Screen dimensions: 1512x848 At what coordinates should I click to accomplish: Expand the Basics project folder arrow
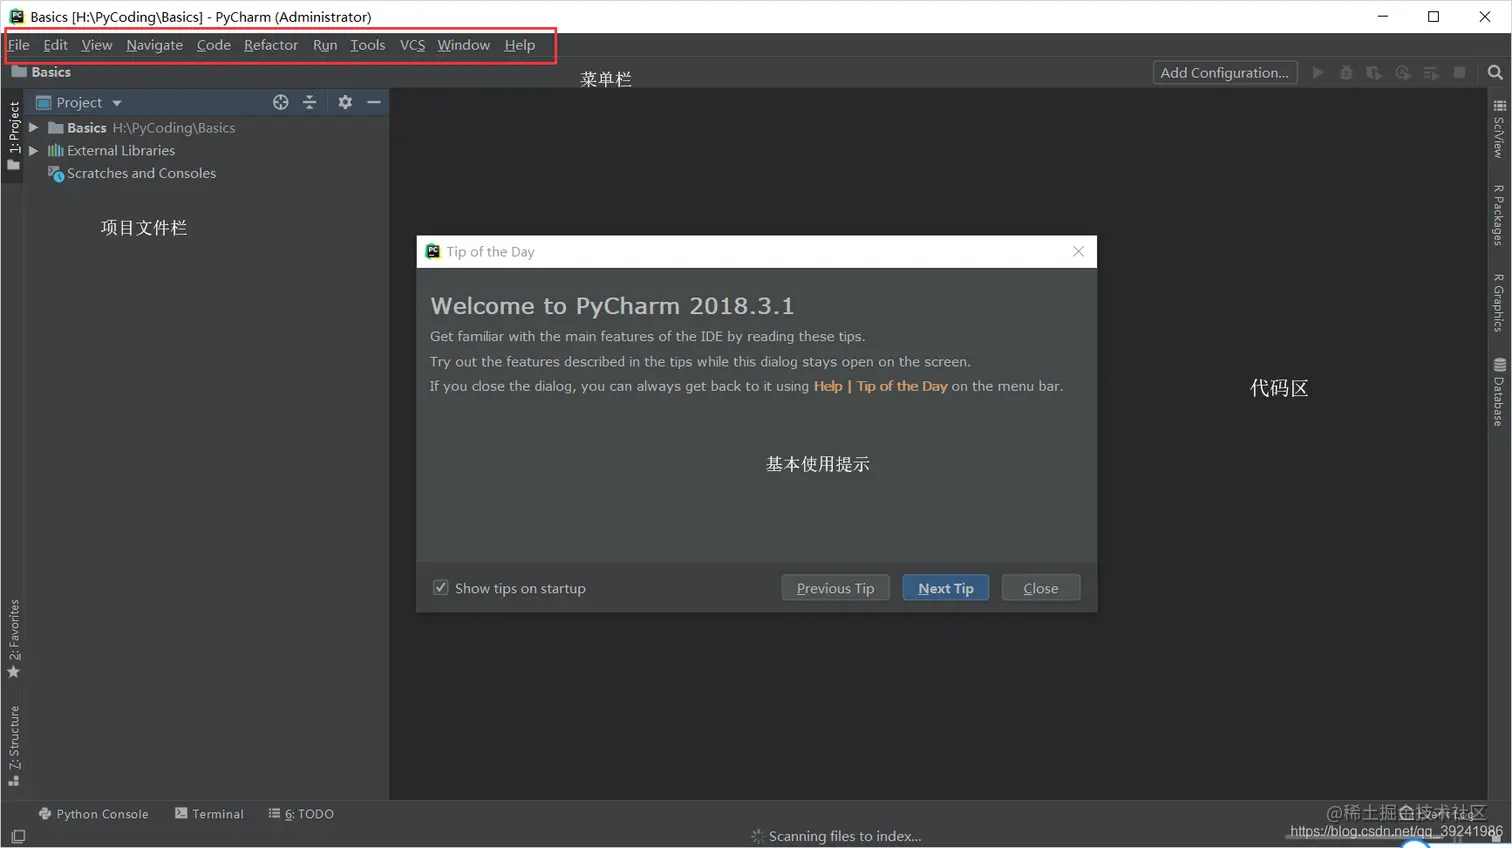[34, 128]
